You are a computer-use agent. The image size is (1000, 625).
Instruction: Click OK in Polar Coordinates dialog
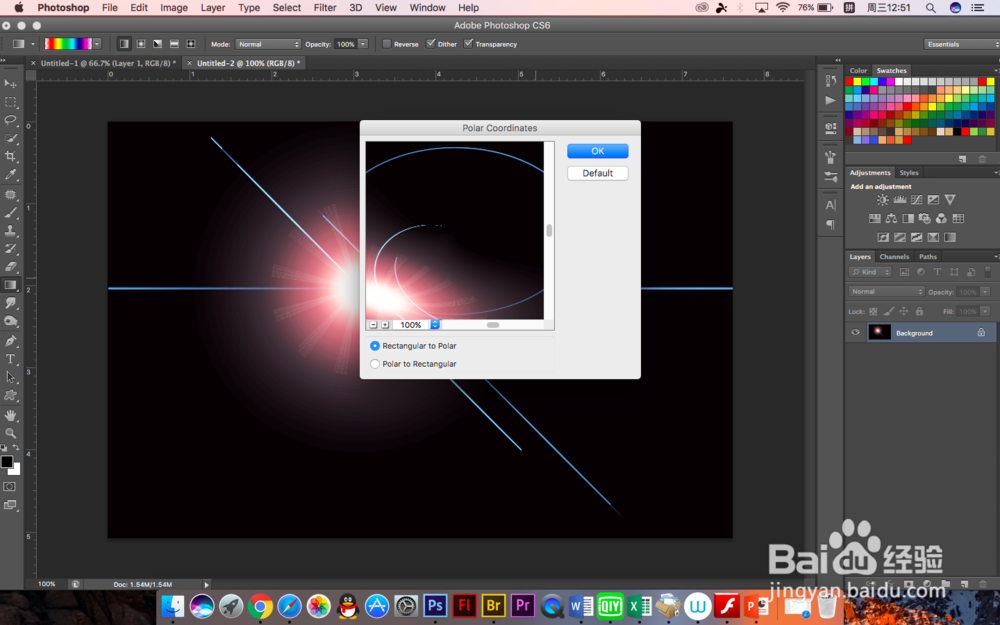(598, 151)
